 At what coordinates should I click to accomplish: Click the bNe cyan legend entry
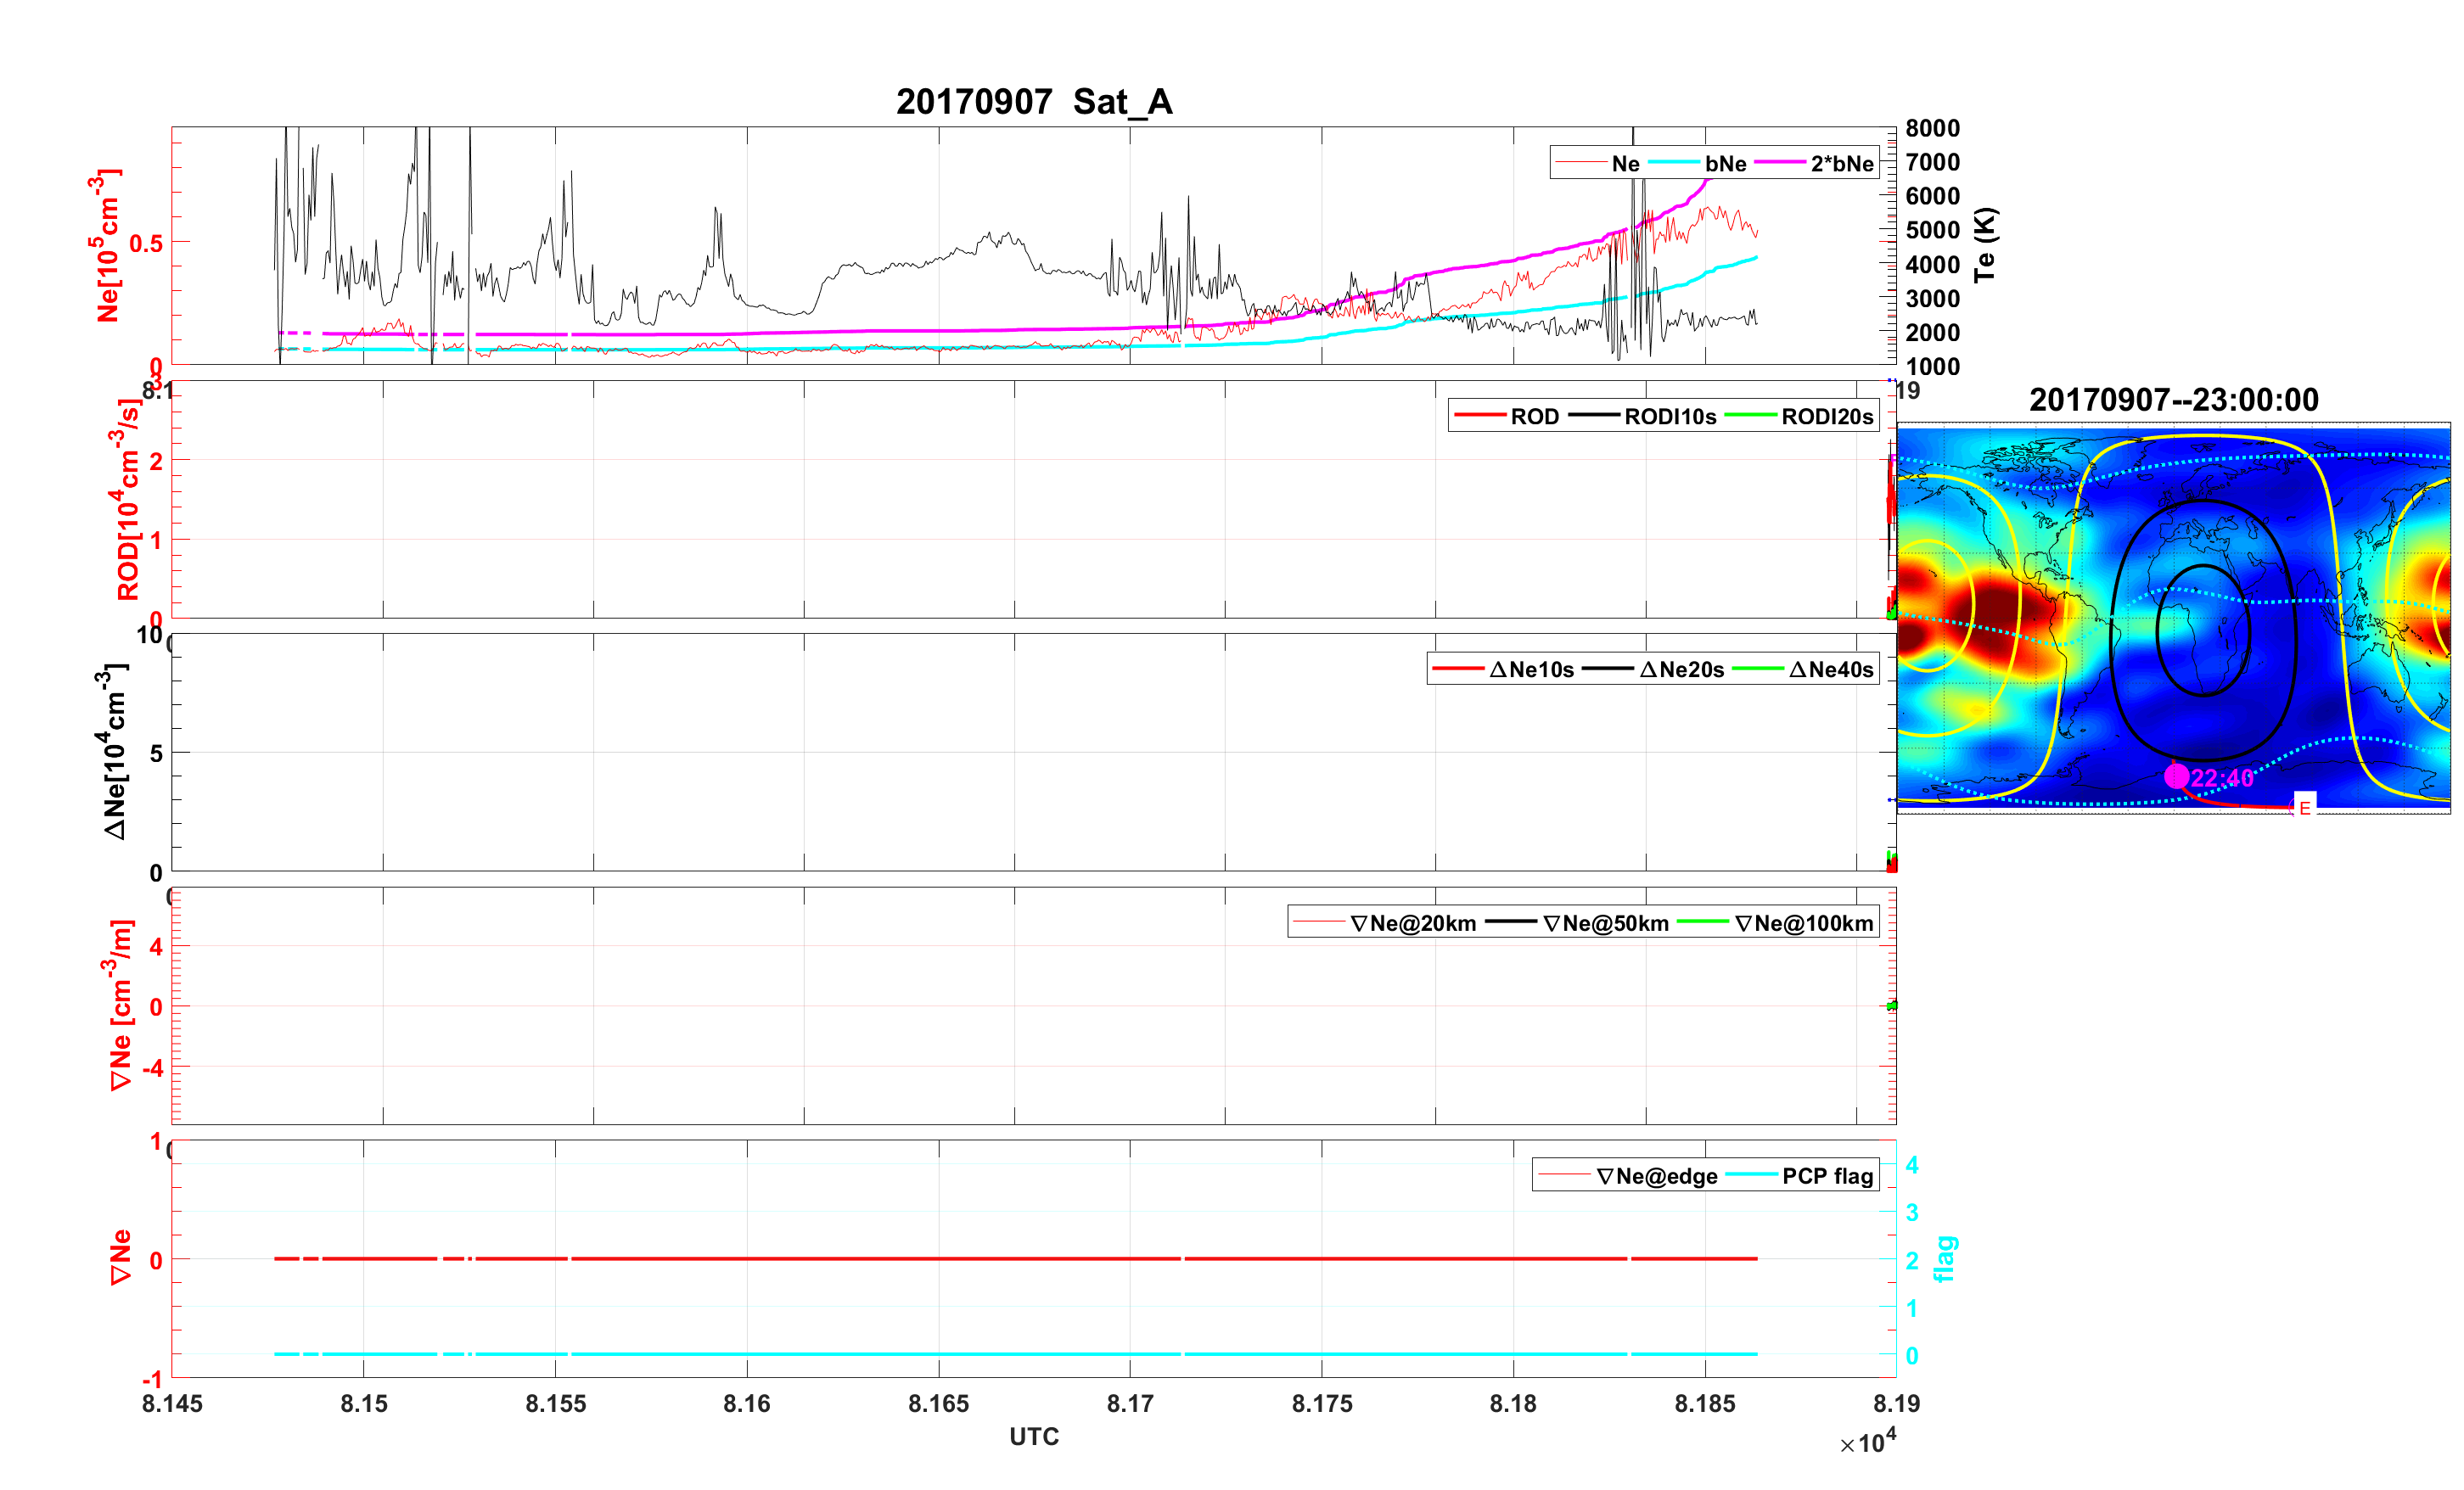click(x=1725, y=164)
